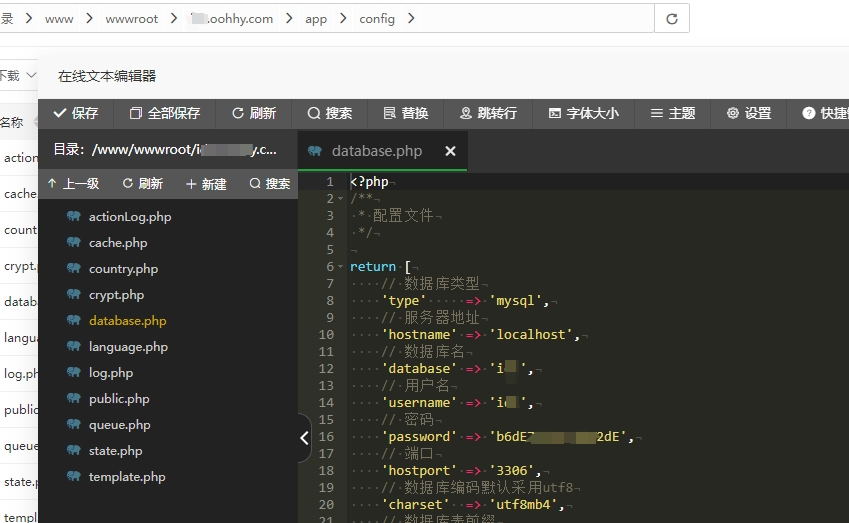The height and width of the screenshot is (523, 849).
Task: Click the 'mysql' value on line 8
Action: (x=515, y=300)
